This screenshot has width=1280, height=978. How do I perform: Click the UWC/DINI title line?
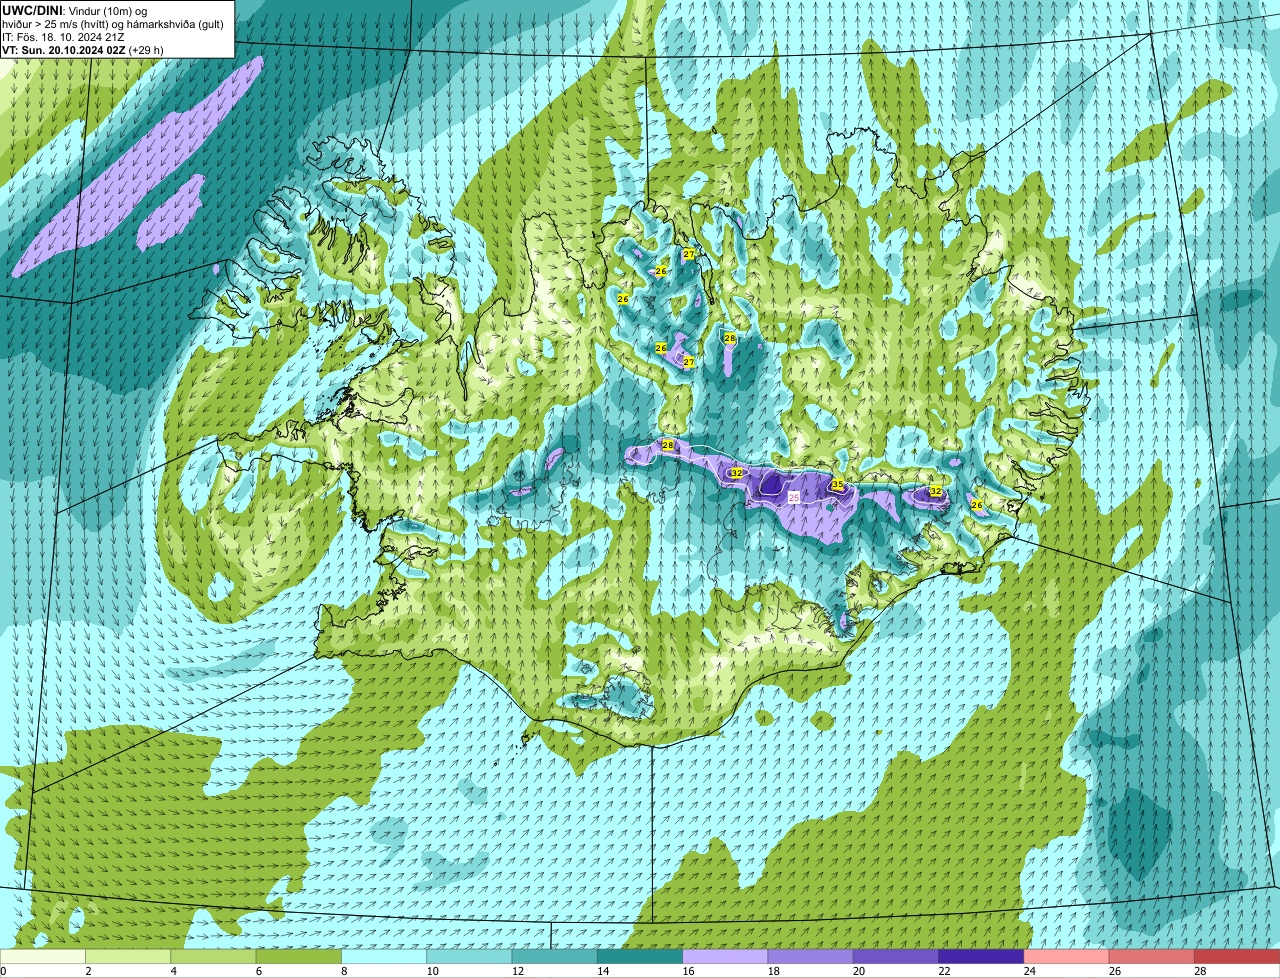point(75,10)
